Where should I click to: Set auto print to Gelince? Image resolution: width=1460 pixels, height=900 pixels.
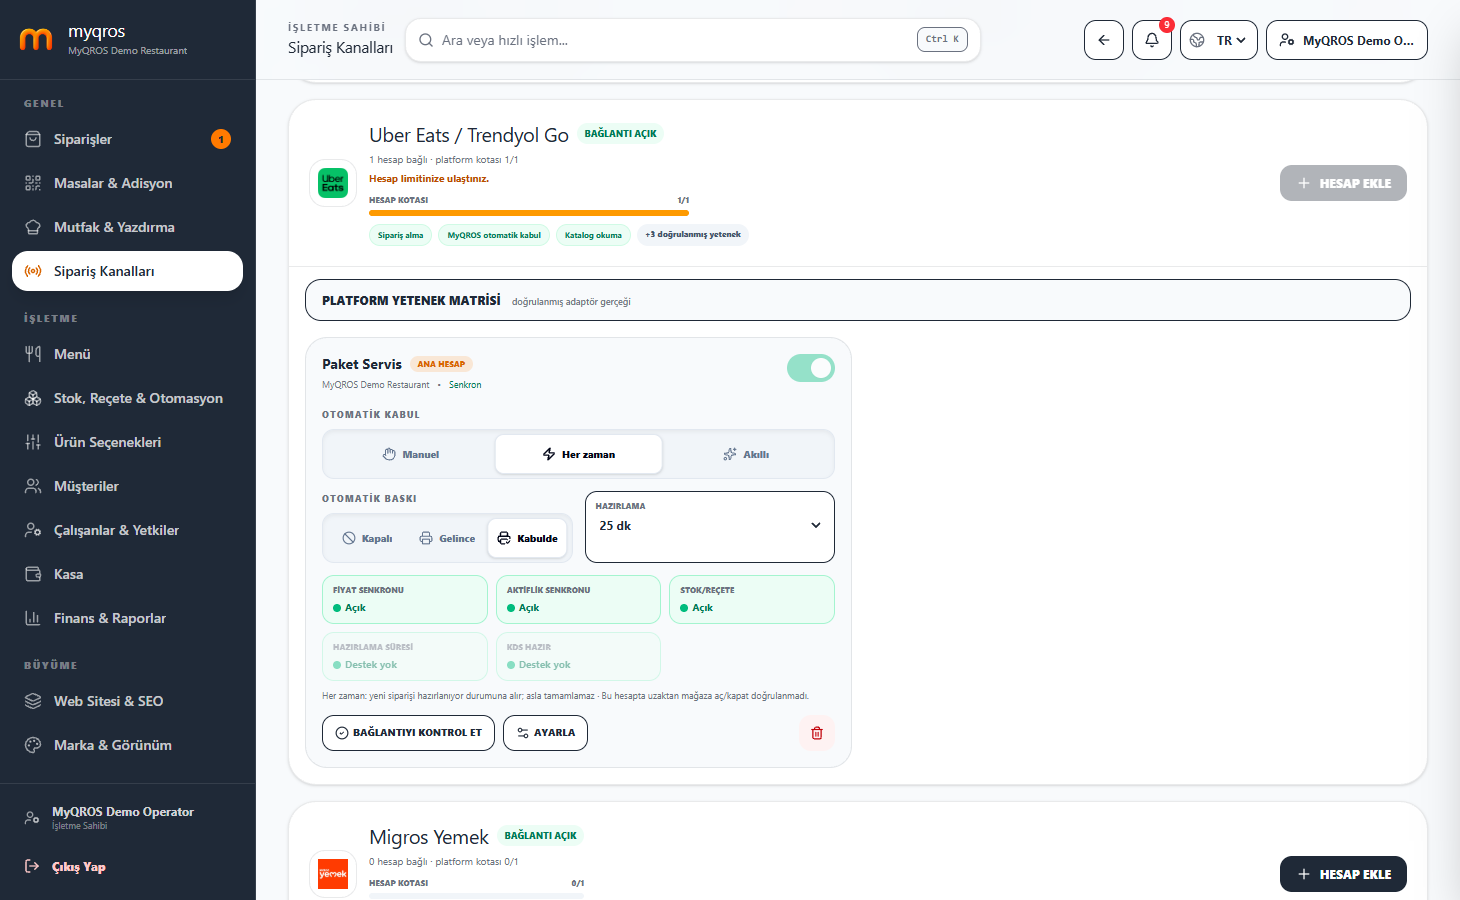(447, 538)
